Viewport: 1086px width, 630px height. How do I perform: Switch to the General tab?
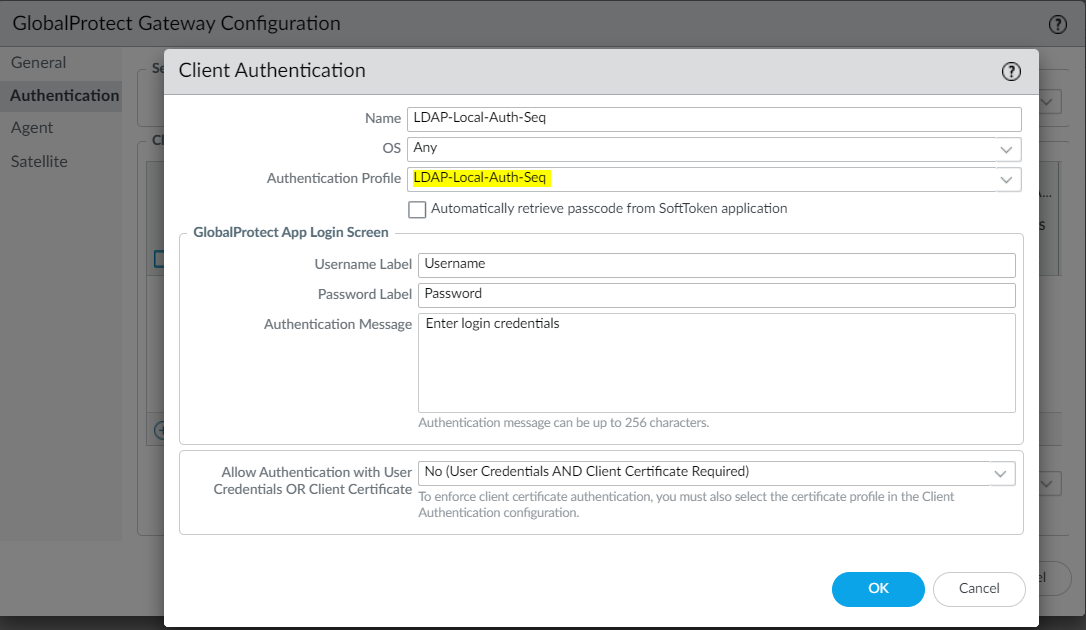tap(38, 62)
